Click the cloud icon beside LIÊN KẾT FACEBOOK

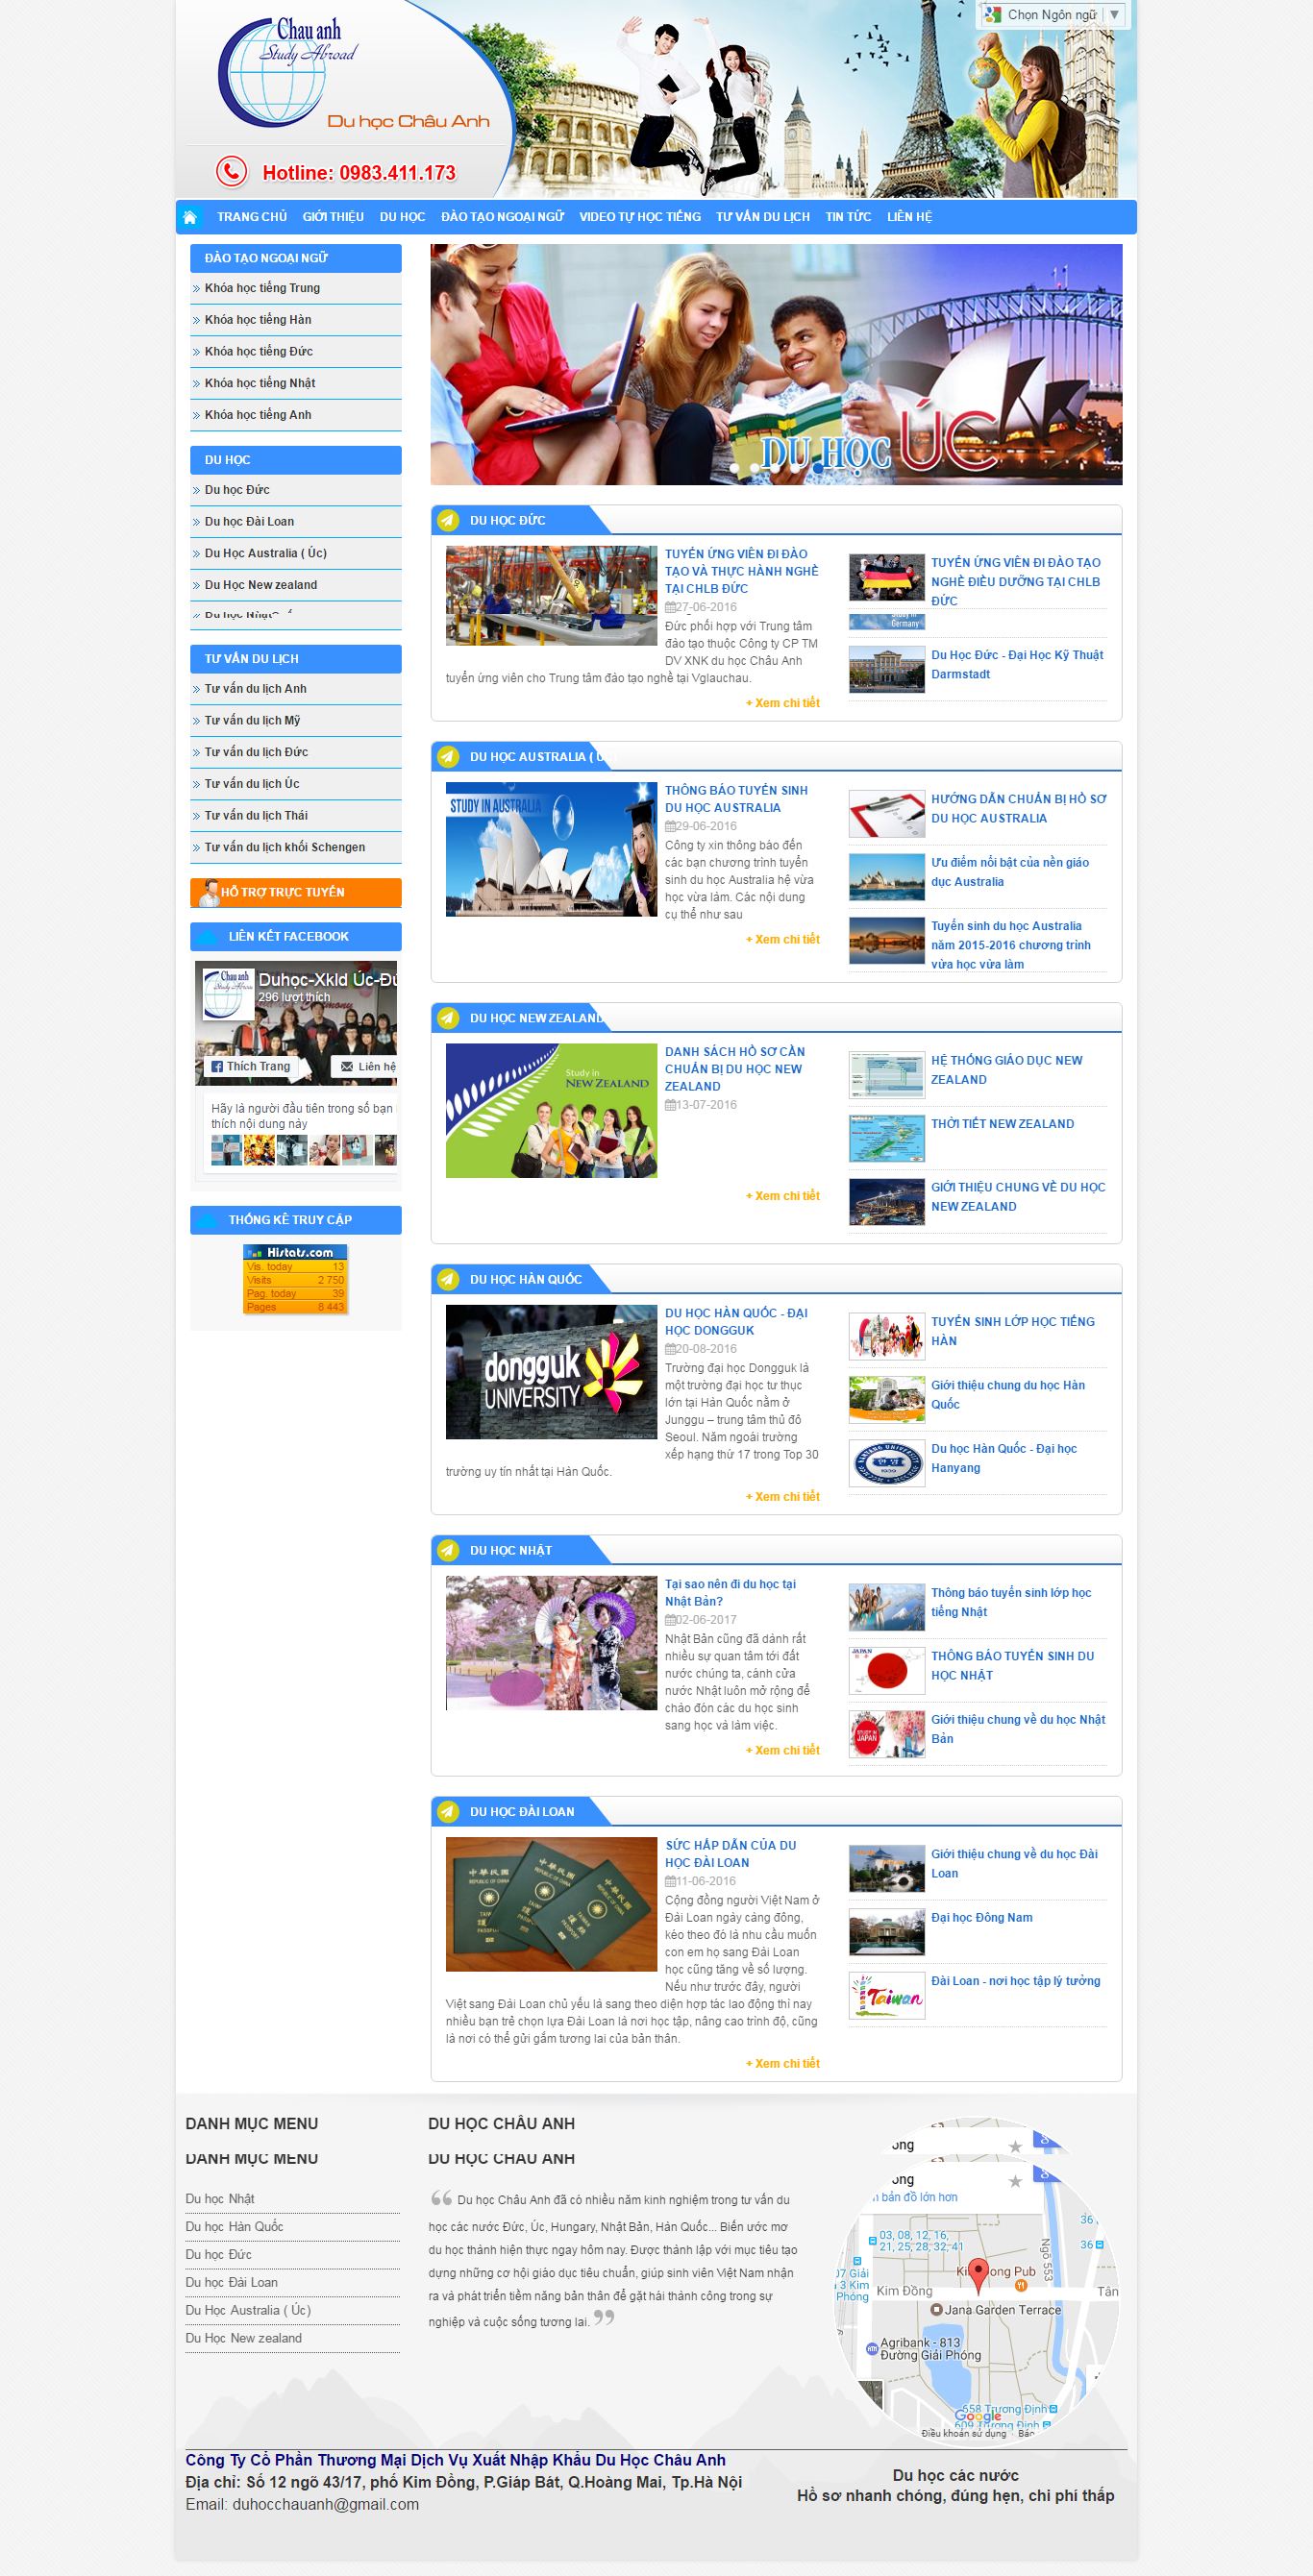click(206, 936)
